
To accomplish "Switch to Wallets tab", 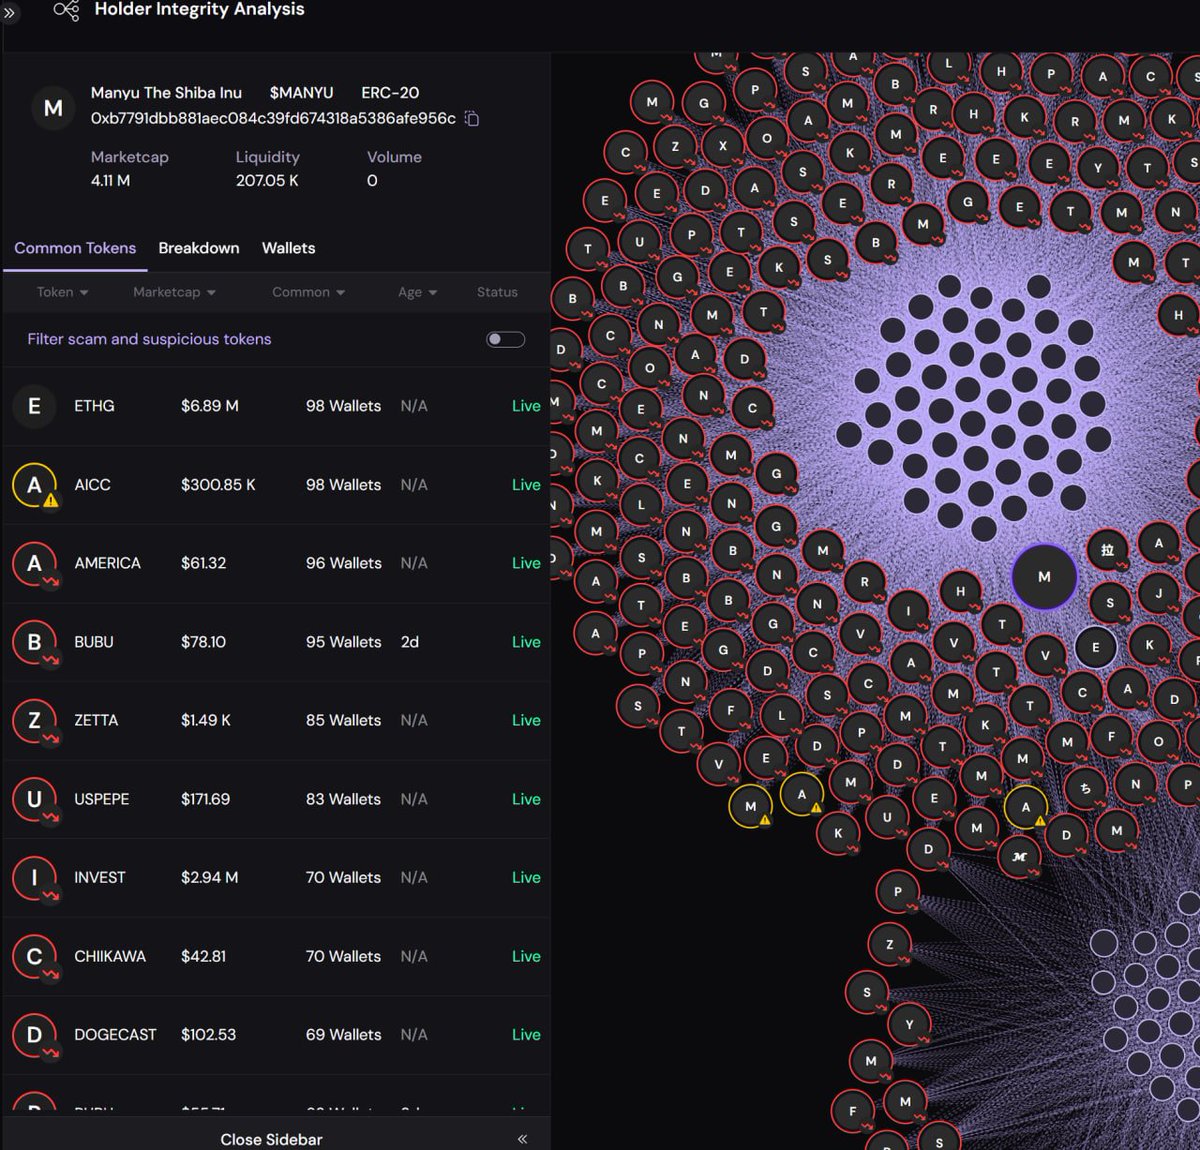I will coord(288,248).
